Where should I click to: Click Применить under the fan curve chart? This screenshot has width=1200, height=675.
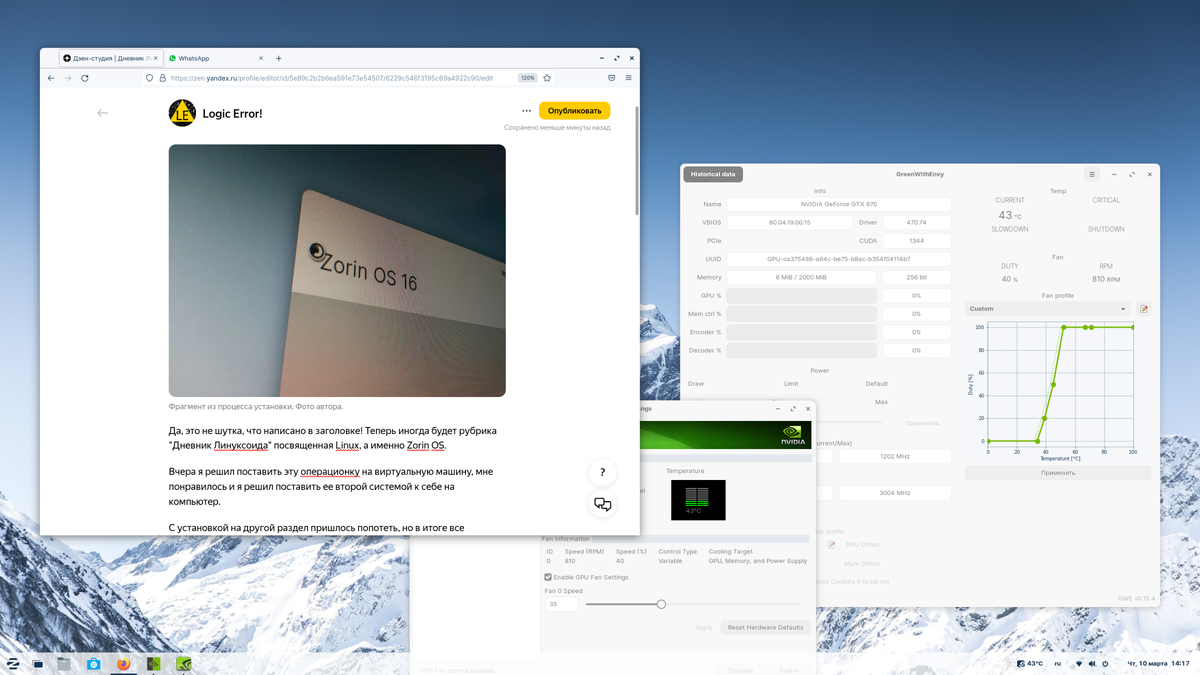tap(1058, 472)
